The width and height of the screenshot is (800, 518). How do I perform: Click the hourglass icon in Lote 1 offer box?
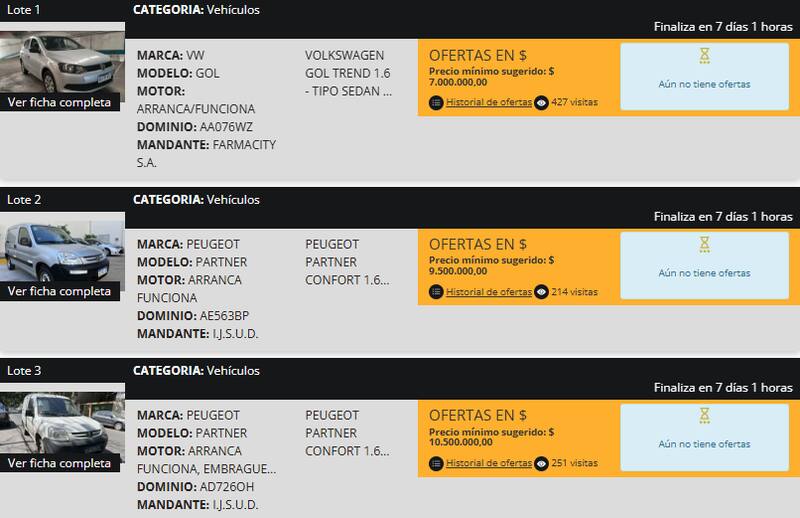pos(704,56)
